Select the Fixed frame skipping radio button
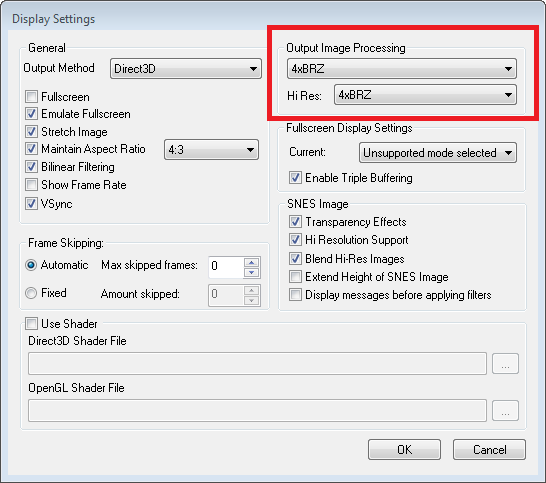 (31, 293)
